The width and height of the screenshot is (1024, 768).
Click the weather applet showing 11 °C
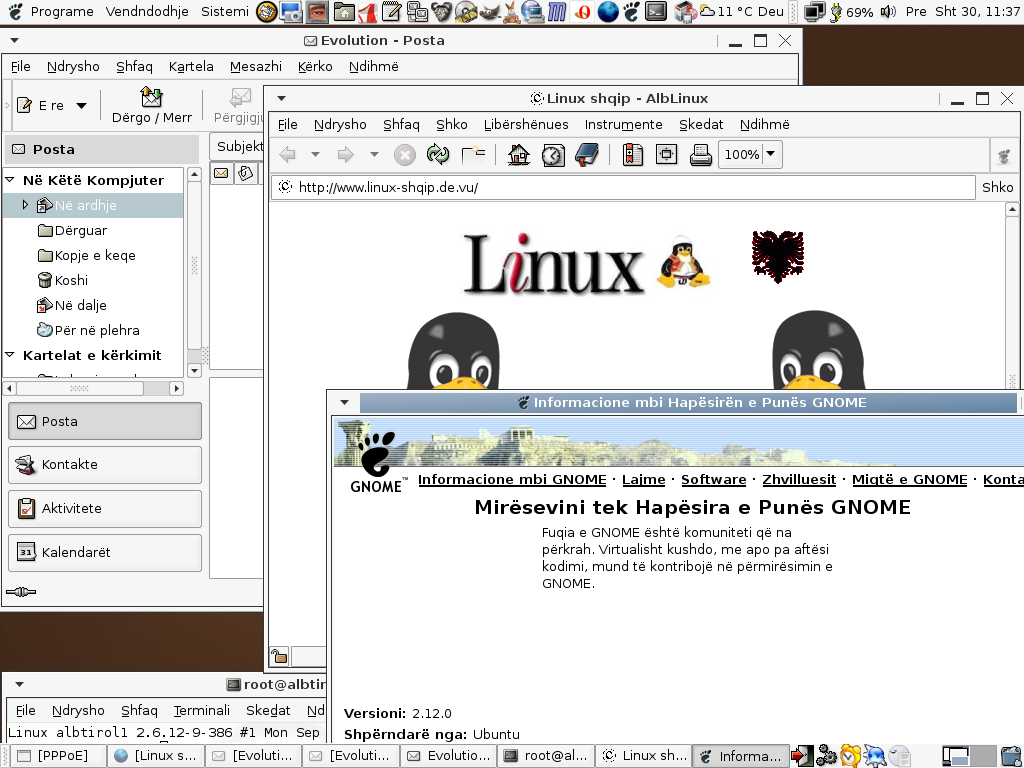click(x=741, y=11)
